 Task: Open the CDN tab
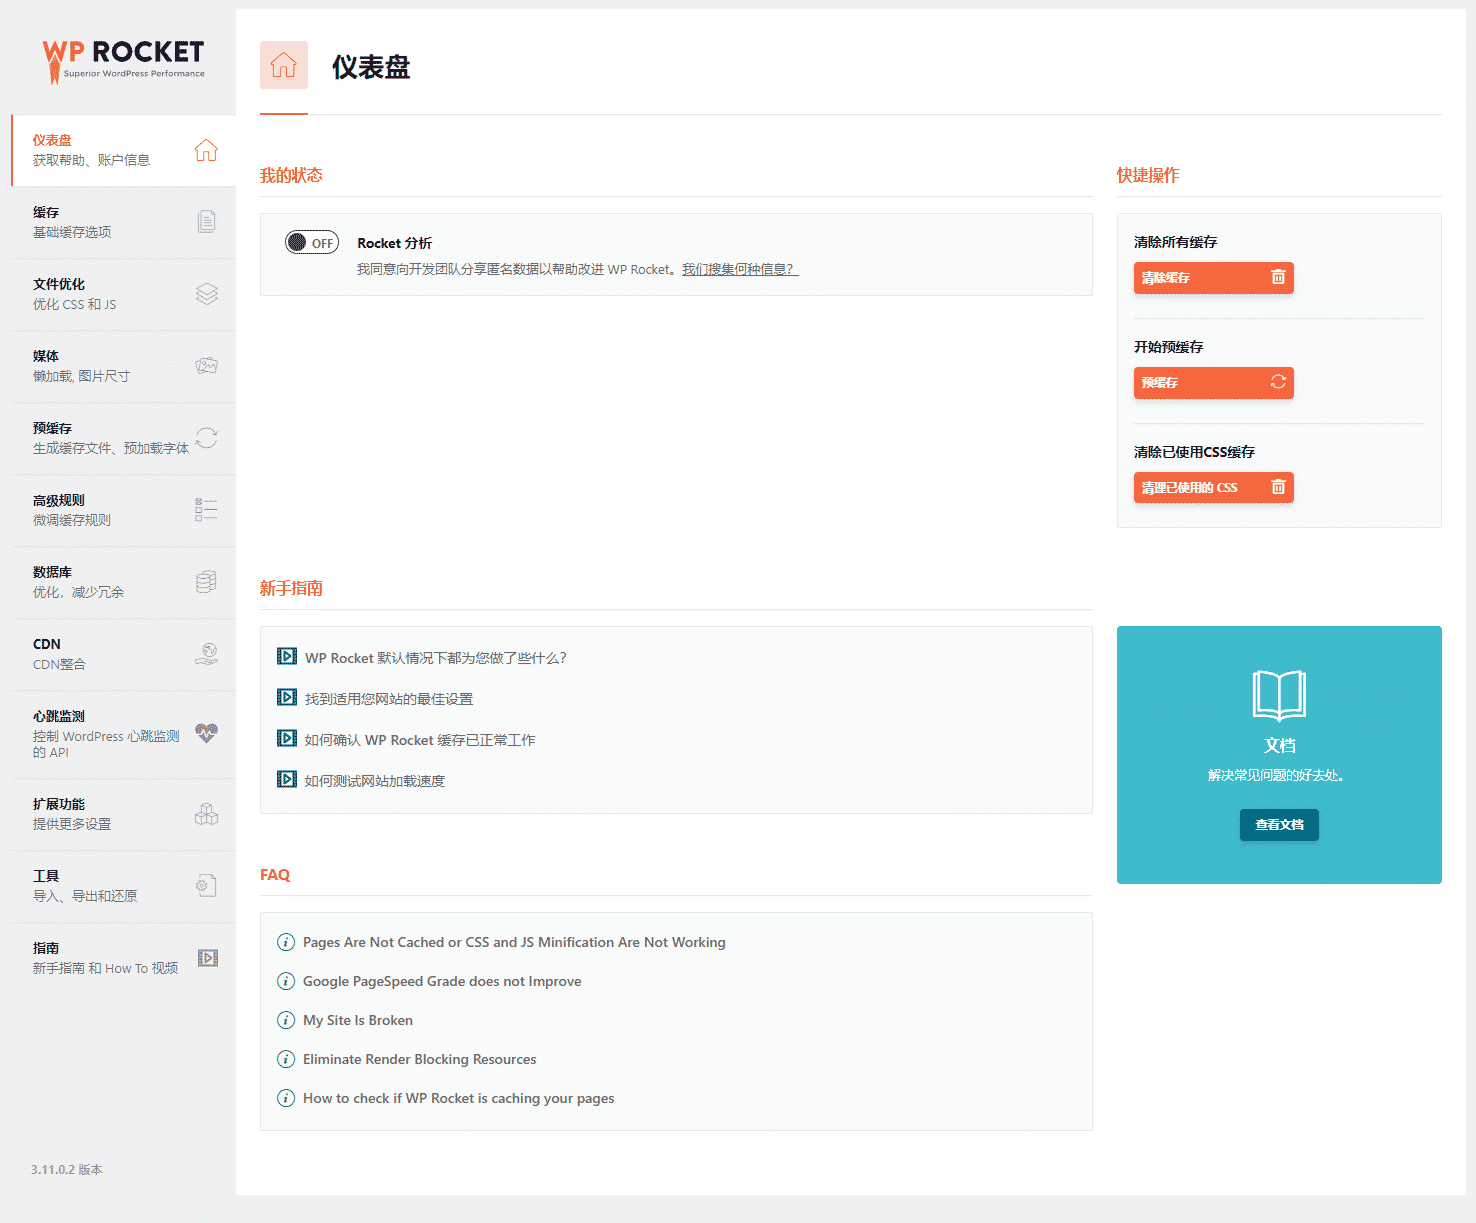pyautogui.click(x=124, y=654)
